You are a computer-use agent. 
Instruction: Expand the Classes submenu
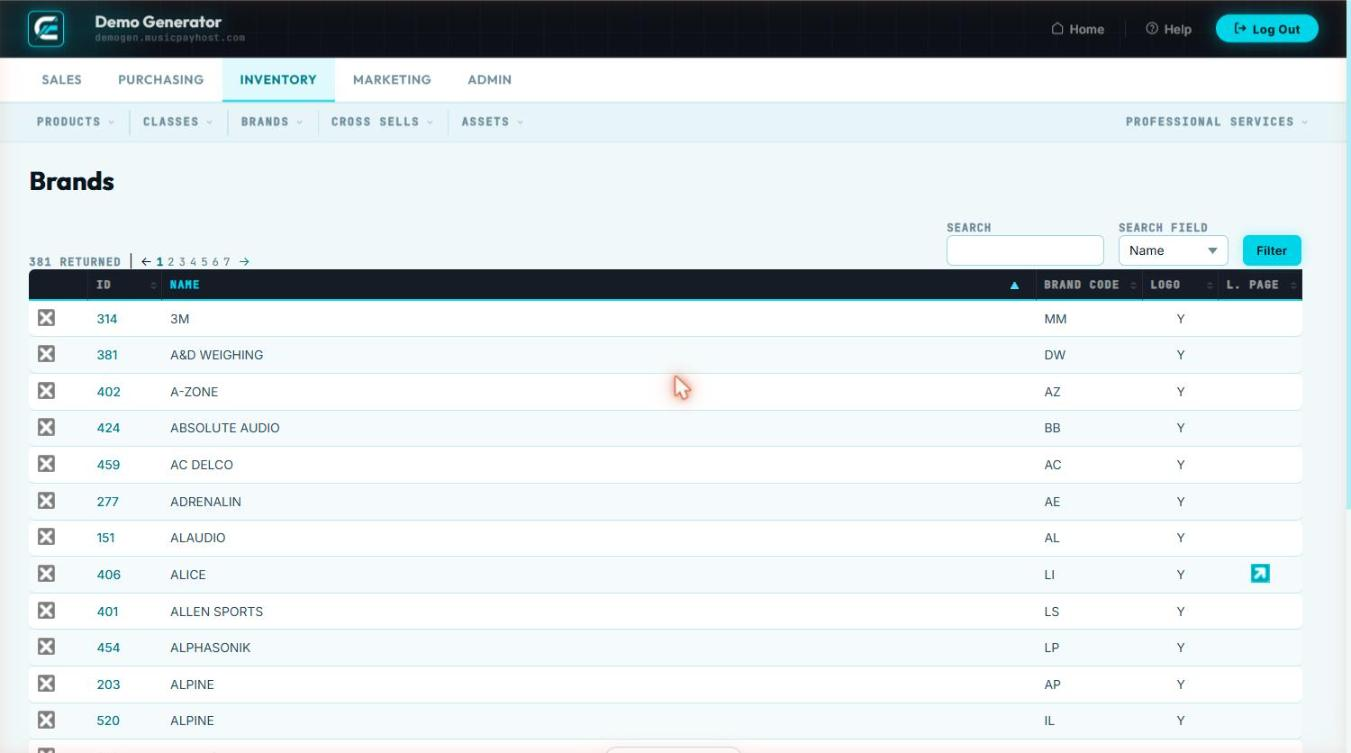(178, 122)
